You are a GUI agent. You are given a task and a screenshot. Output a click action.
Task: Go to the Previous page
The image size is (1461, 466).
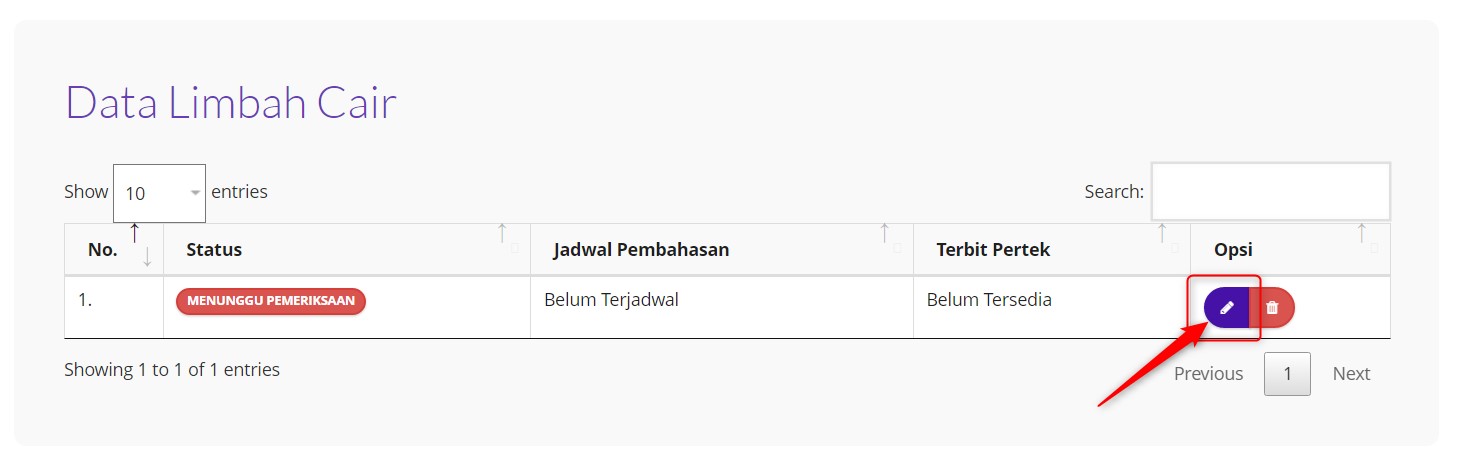click(1208, 374)
